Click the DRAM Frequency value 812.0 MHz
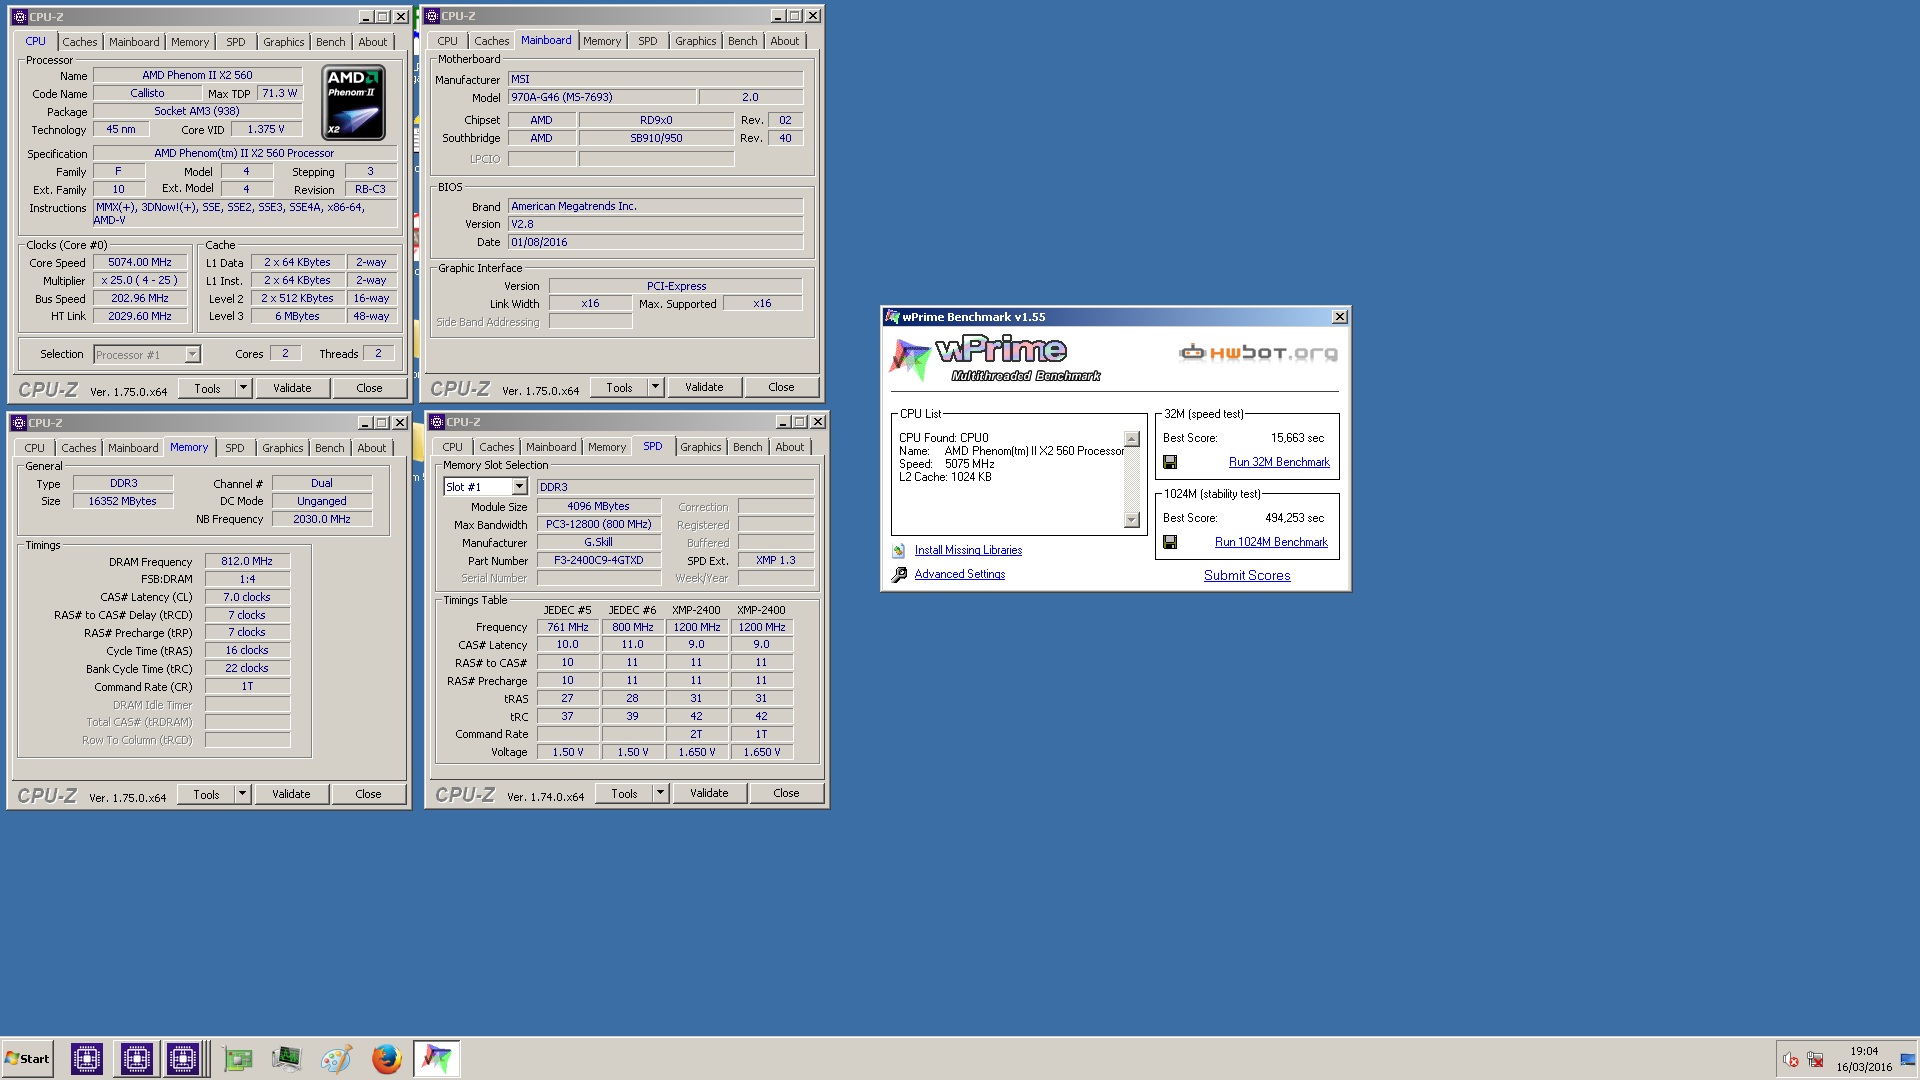This screenshot has width=1920, height=1080. coord(247,561)
